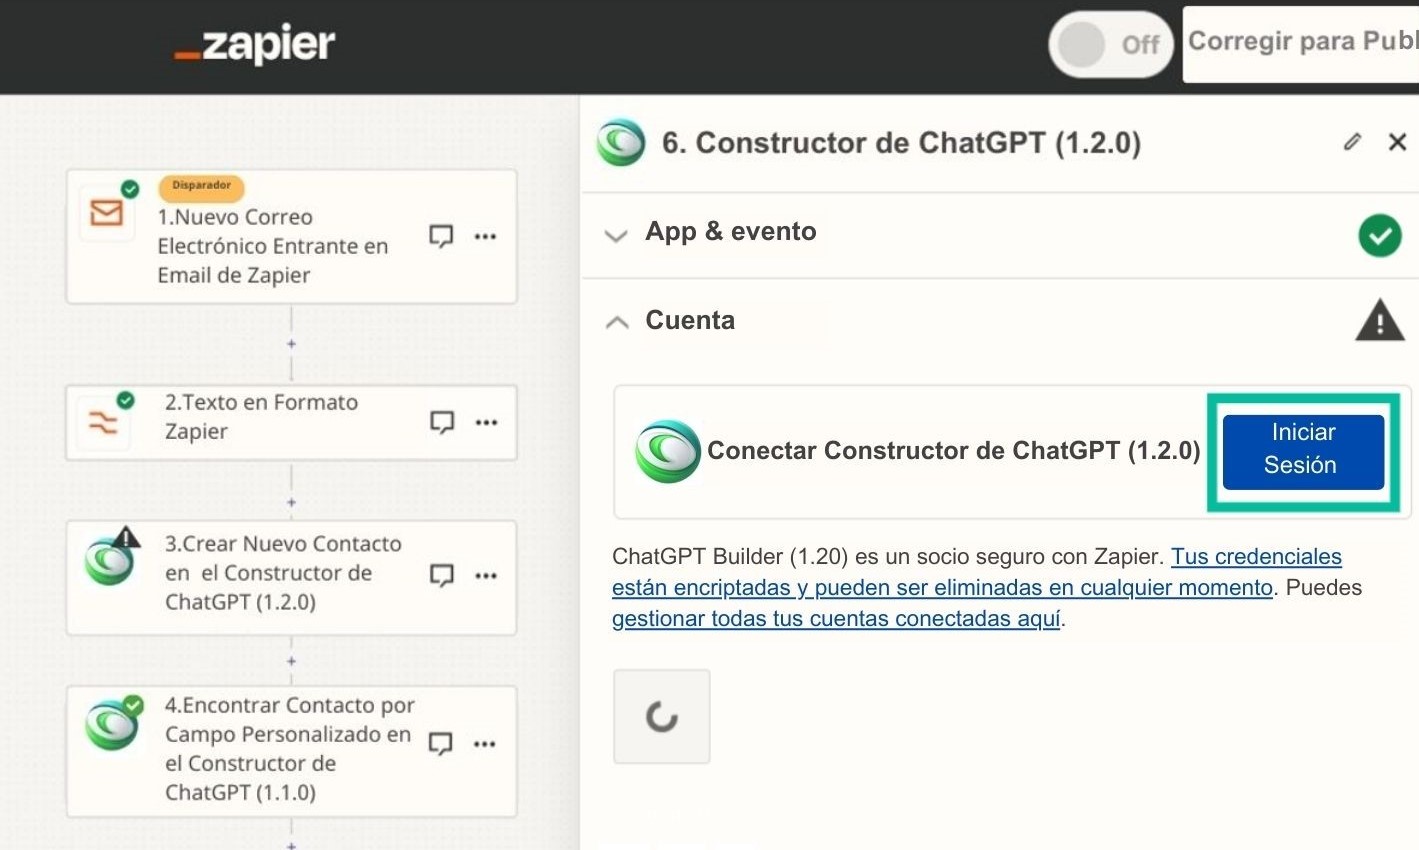Add a step after step 2 with plus
1419x850 pixels.
click(291, 503)
